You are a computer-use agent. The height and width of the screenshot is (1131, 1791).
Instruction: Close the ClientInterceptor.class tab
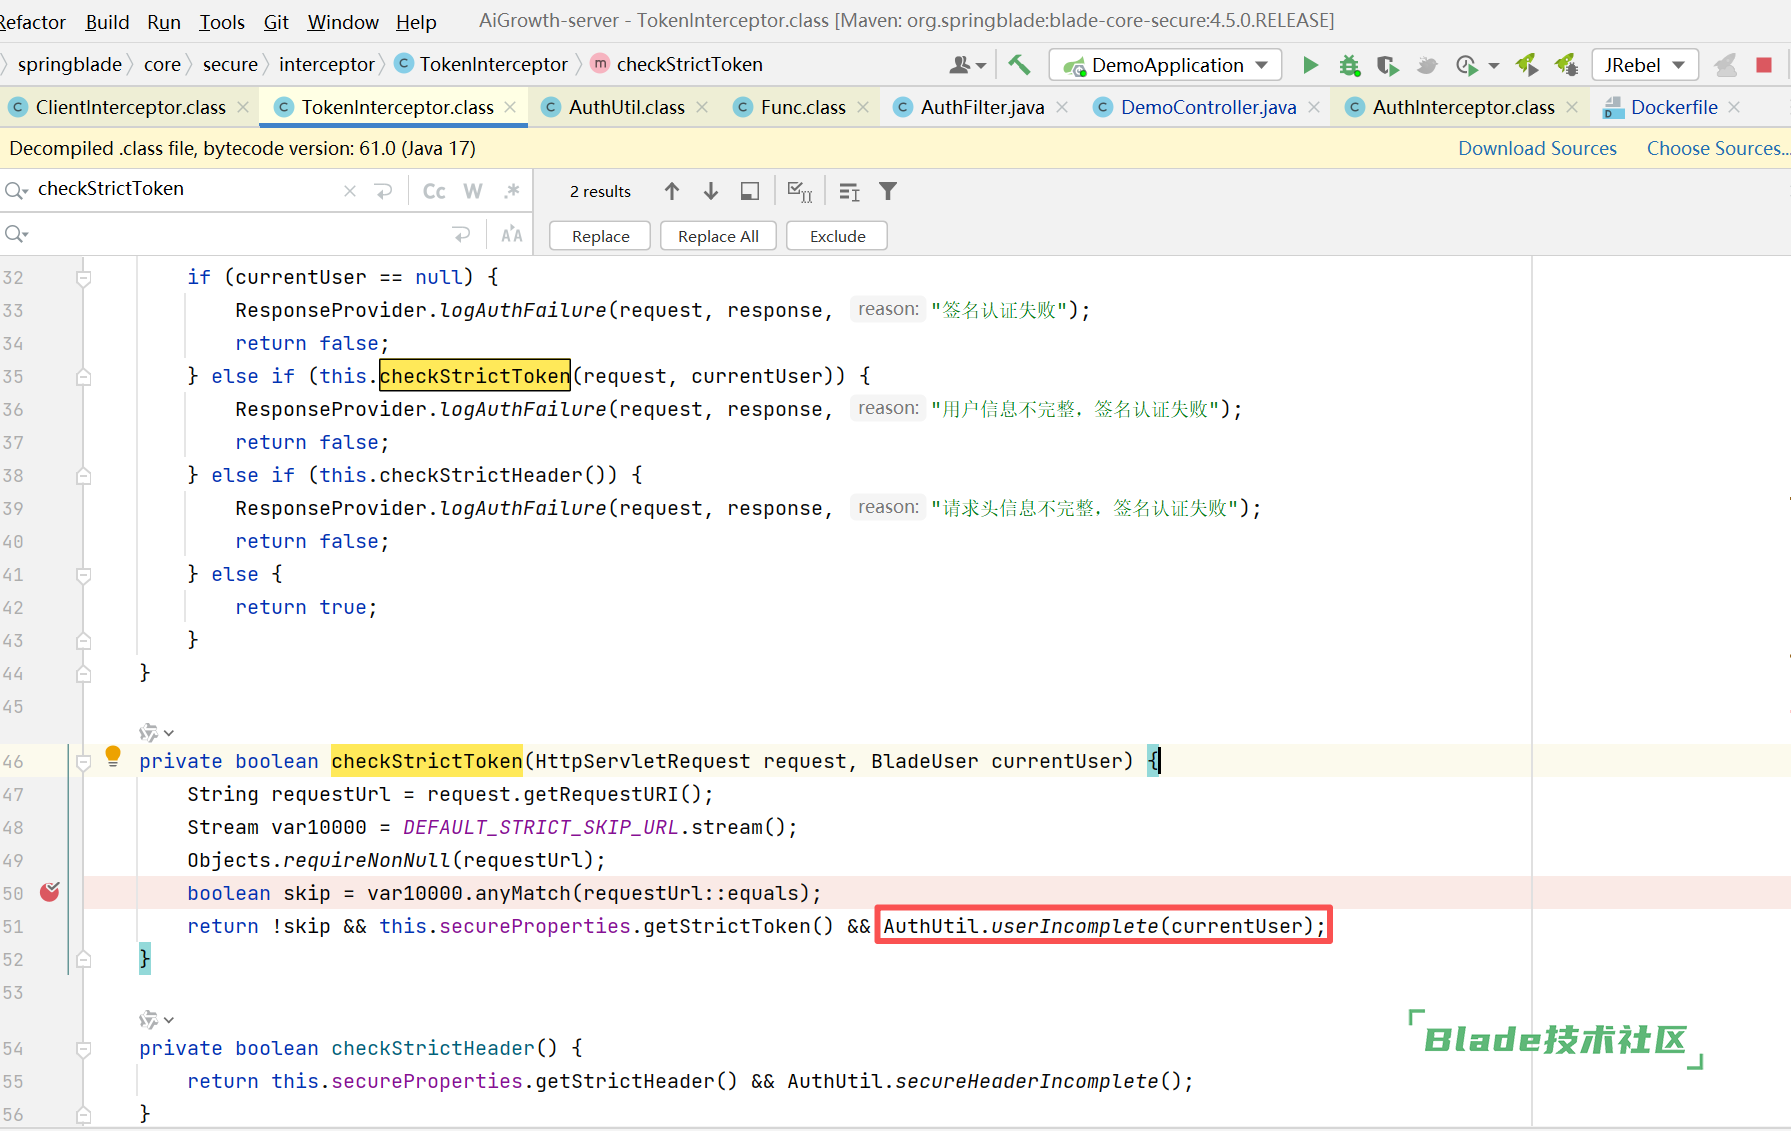click(x=243, y=107)
